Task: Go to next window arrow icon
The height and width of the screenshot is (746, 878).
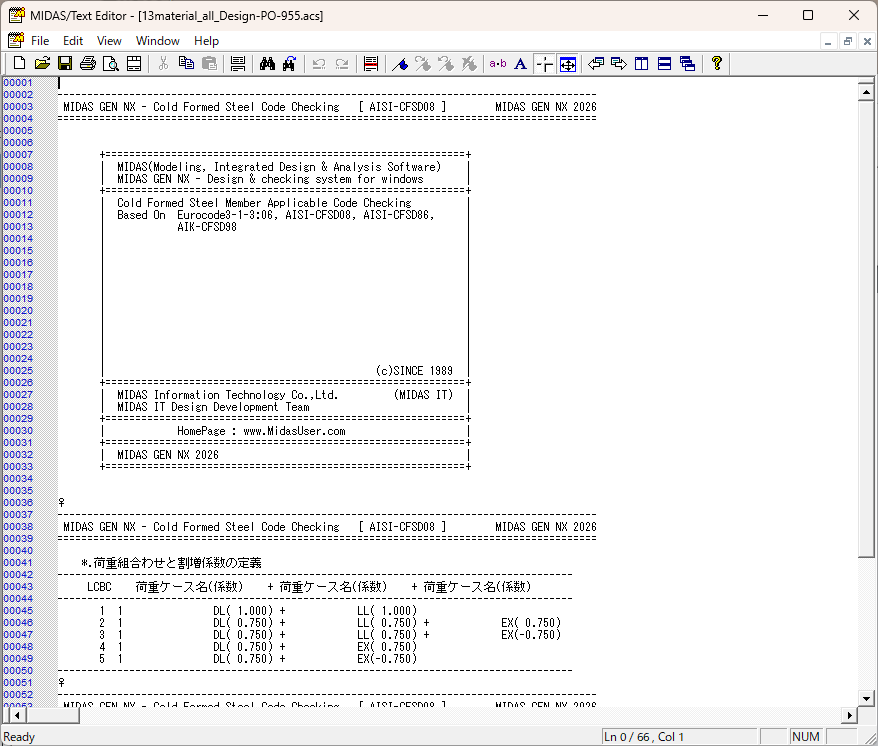Action: coord(619,64)
